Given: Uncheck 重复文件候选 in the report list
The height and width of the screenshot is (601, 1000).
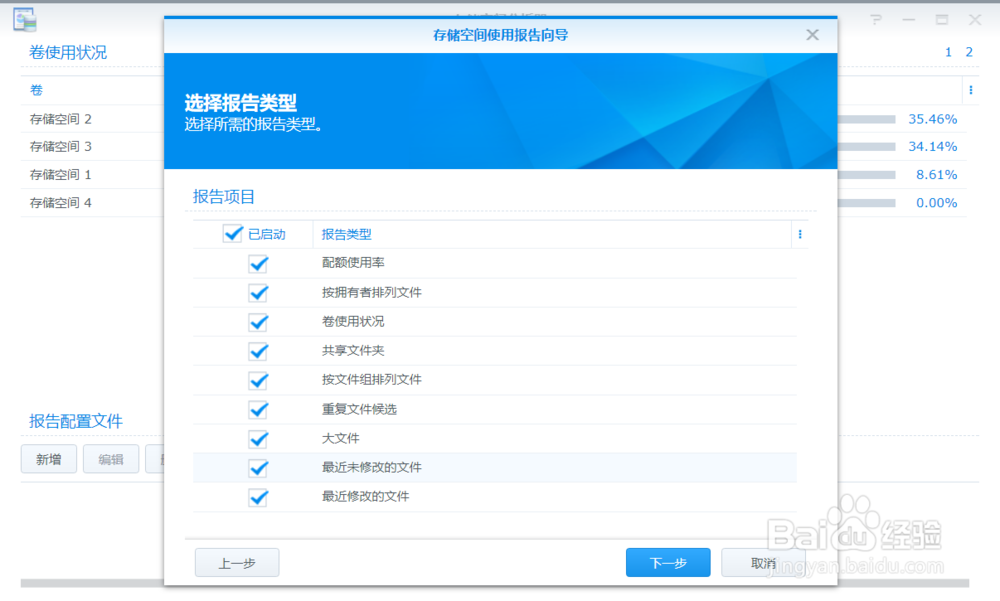Looking at the screenshot, I should [258, 410].
